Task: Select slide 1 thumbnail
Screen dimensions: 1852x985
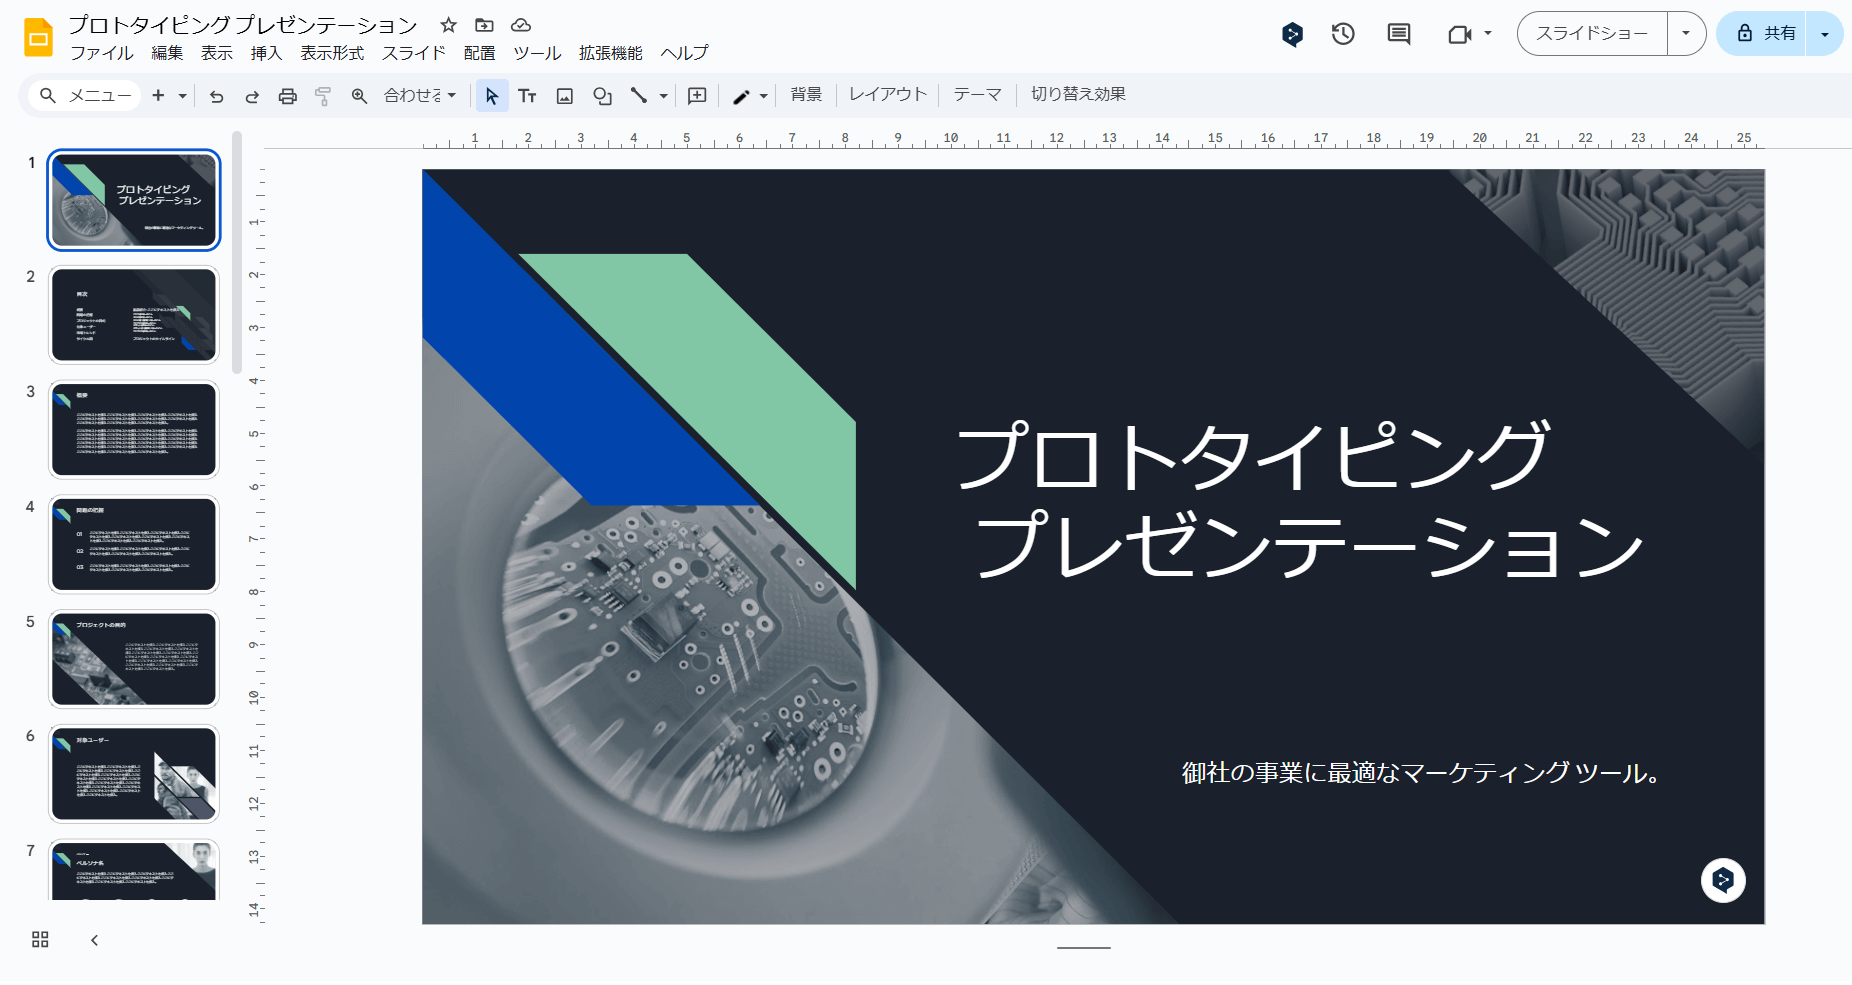Action: pos(134,200)
